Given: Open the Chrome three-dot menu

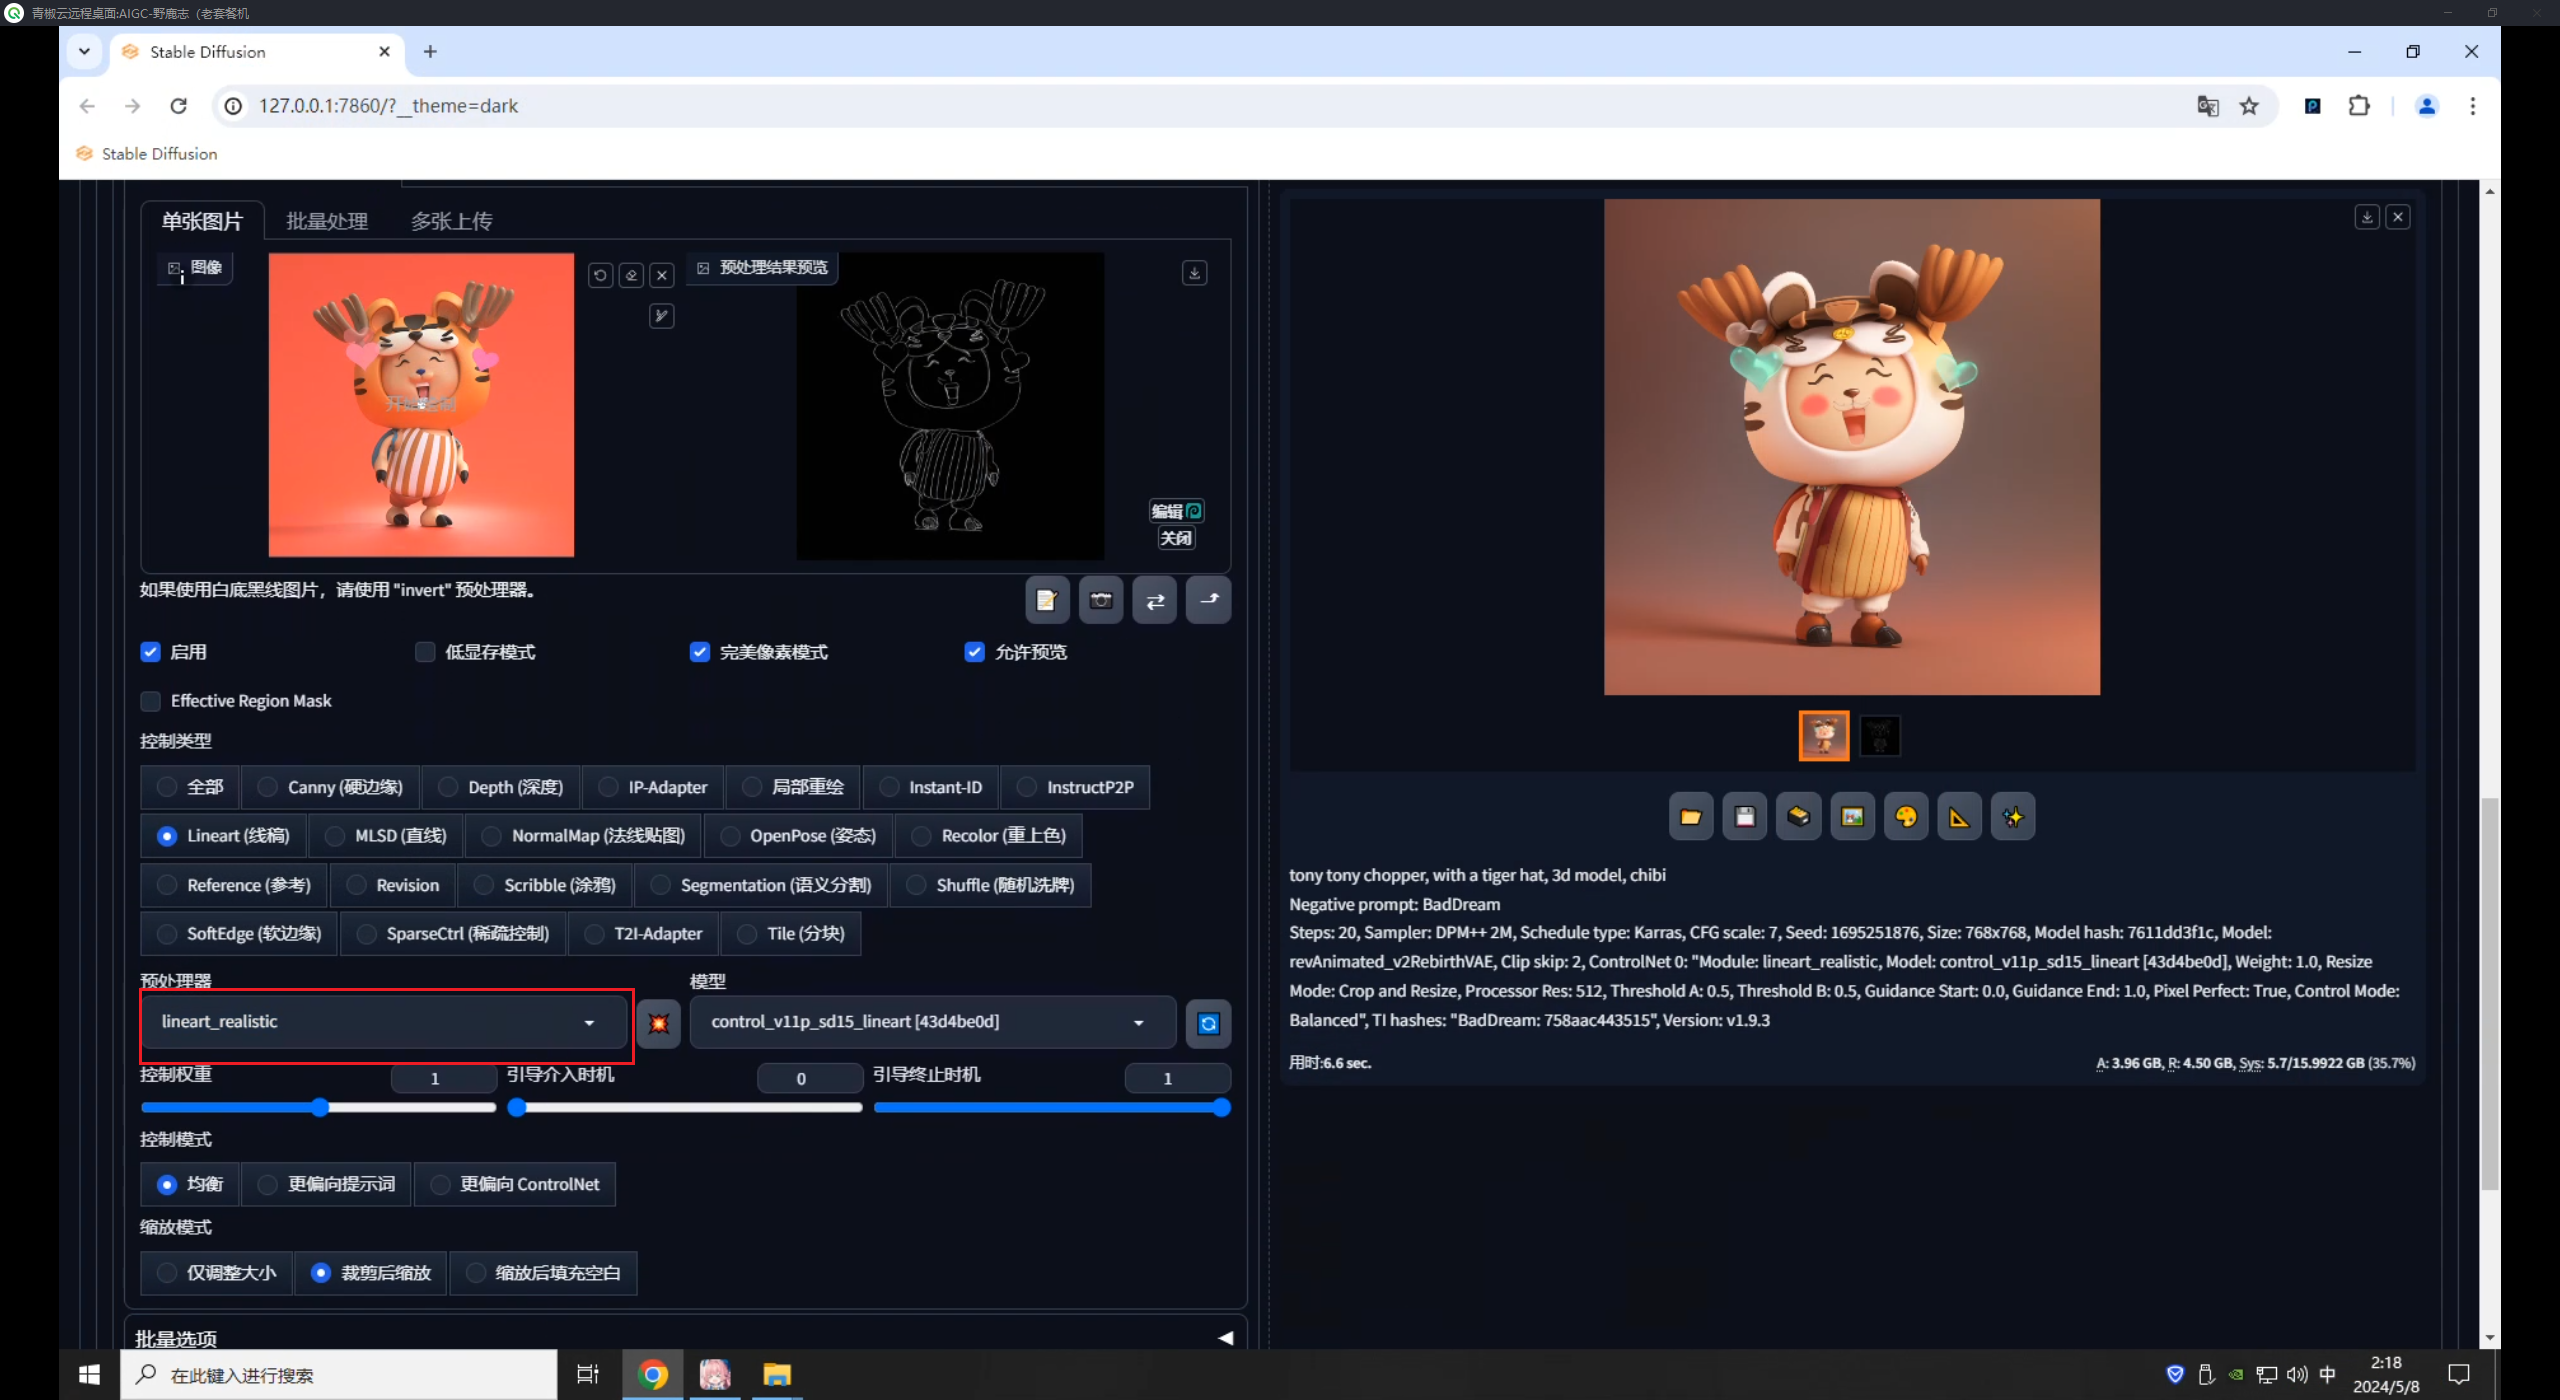Looking at the screenshot, I should pos(2472,106).
